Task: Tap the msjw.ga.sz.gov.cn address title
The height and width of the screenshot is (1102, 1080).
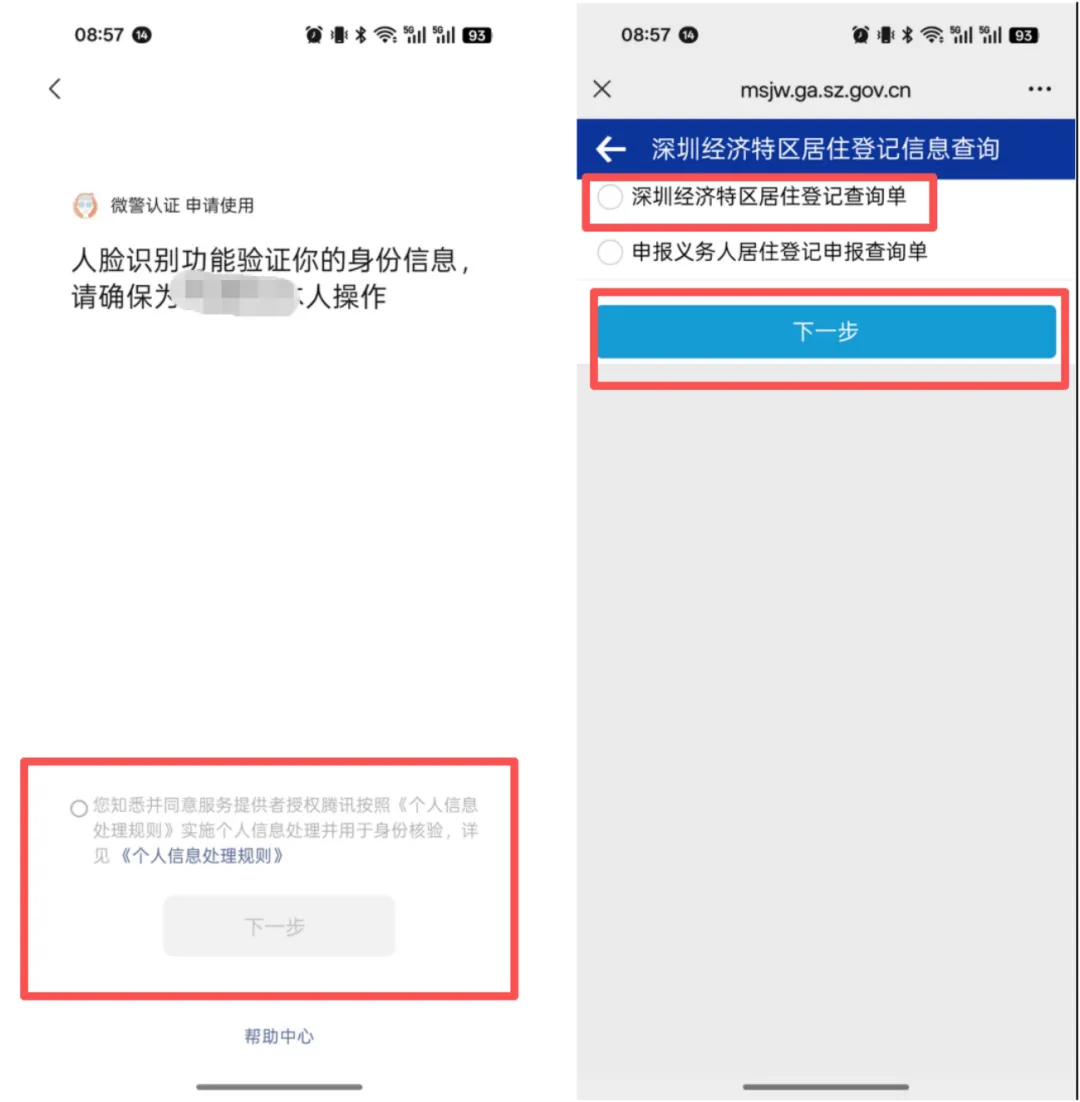Action: pos(825,90)
